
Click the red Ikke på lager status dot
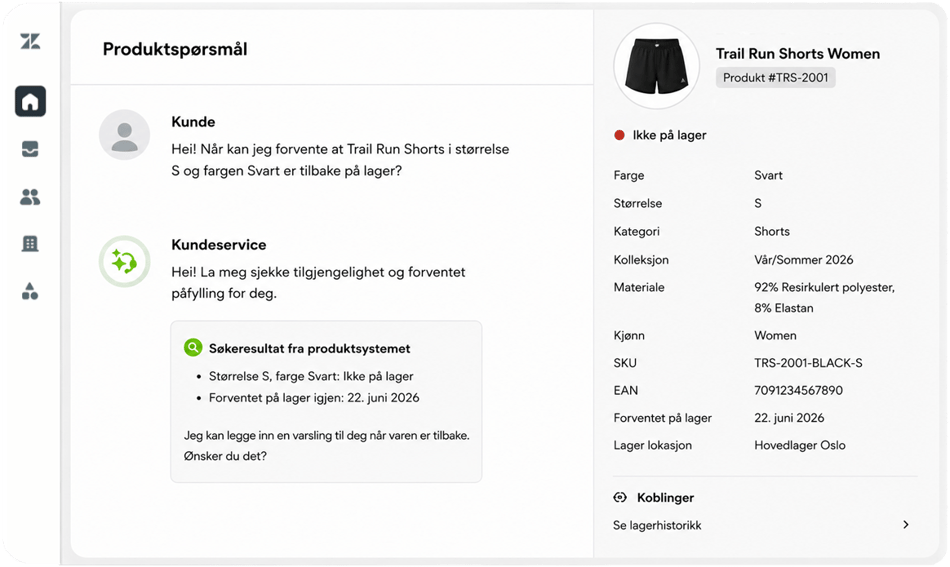(619, 135)
